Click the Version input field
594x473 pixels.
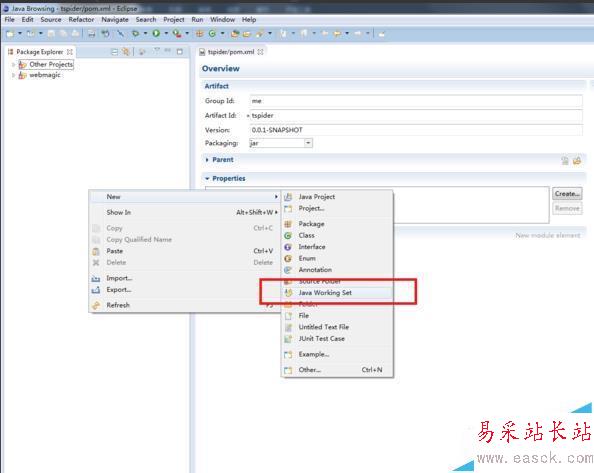click(416, 130)
